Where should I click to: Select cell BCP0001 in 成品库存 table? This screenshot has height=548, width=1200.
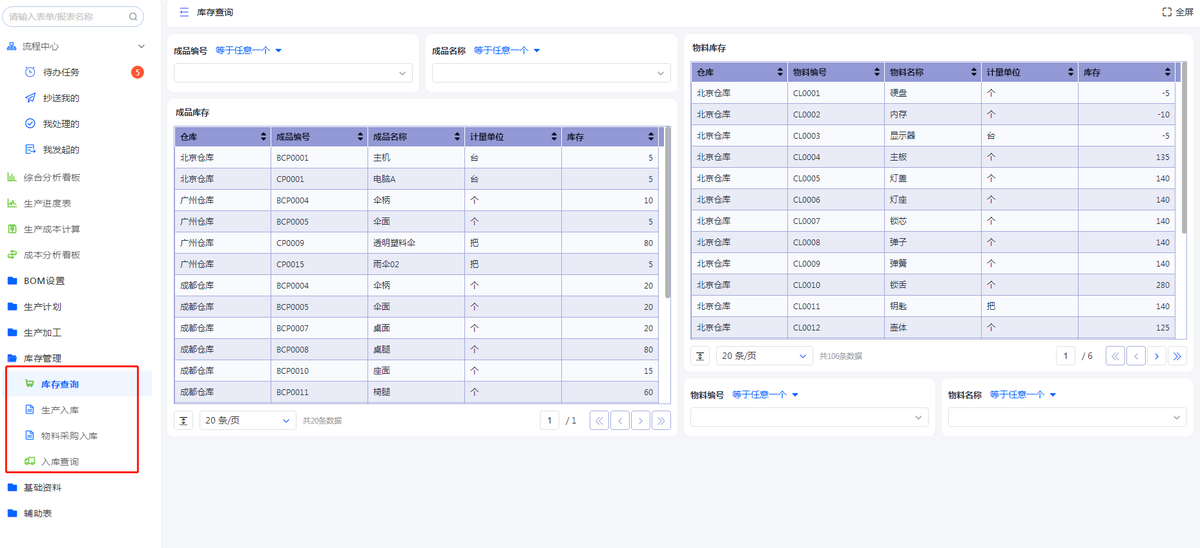coord(319,158)
